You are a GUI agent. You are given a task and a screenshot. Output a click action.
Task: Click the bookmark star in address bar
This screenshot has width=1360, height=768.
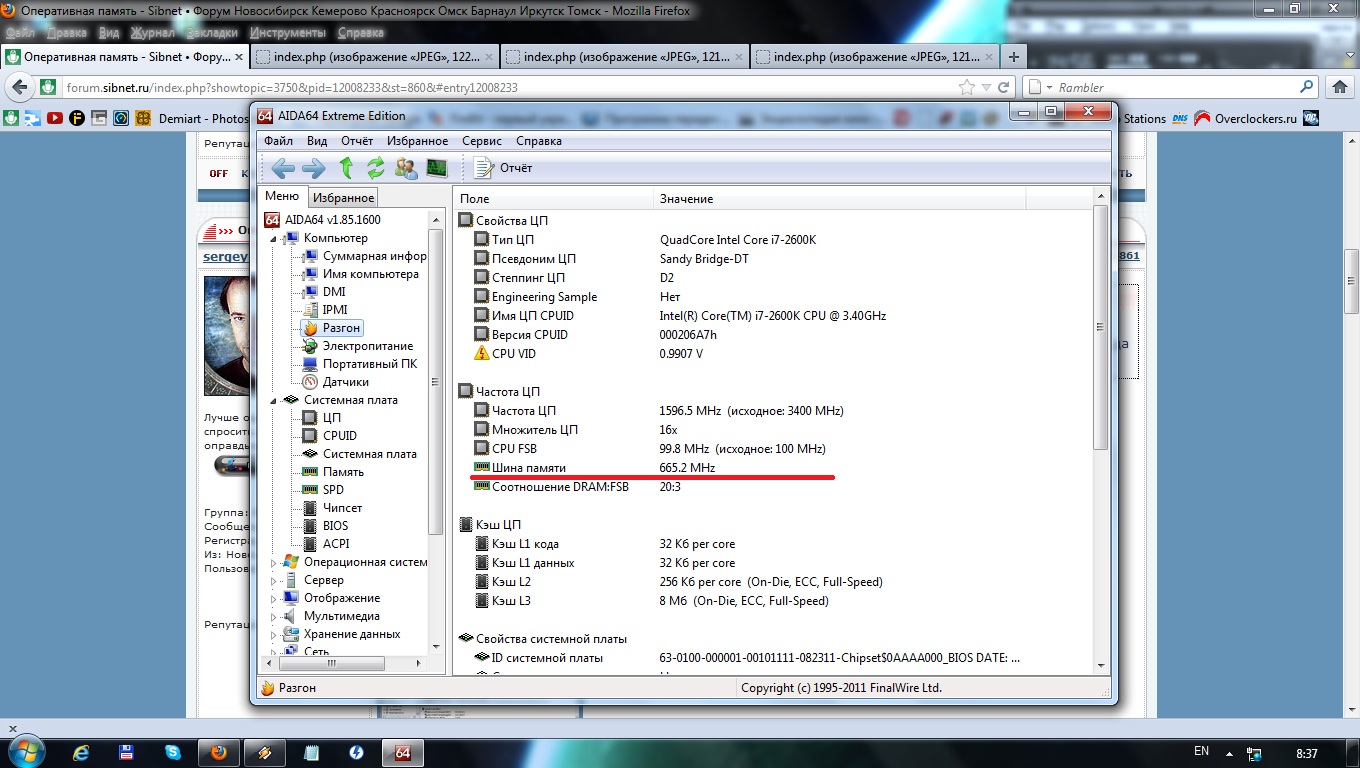966,88
